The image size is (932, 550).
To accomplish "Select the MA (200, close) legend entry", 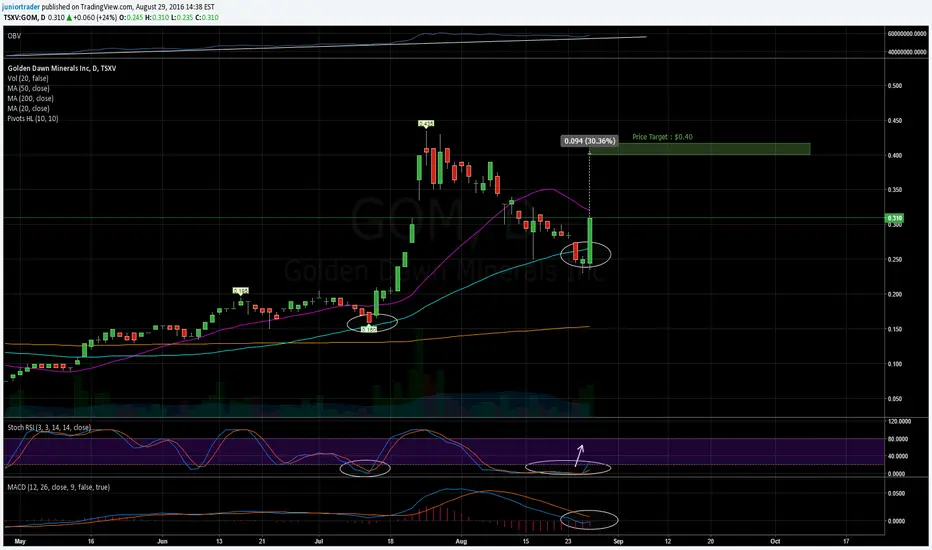I will coord(30,99).
